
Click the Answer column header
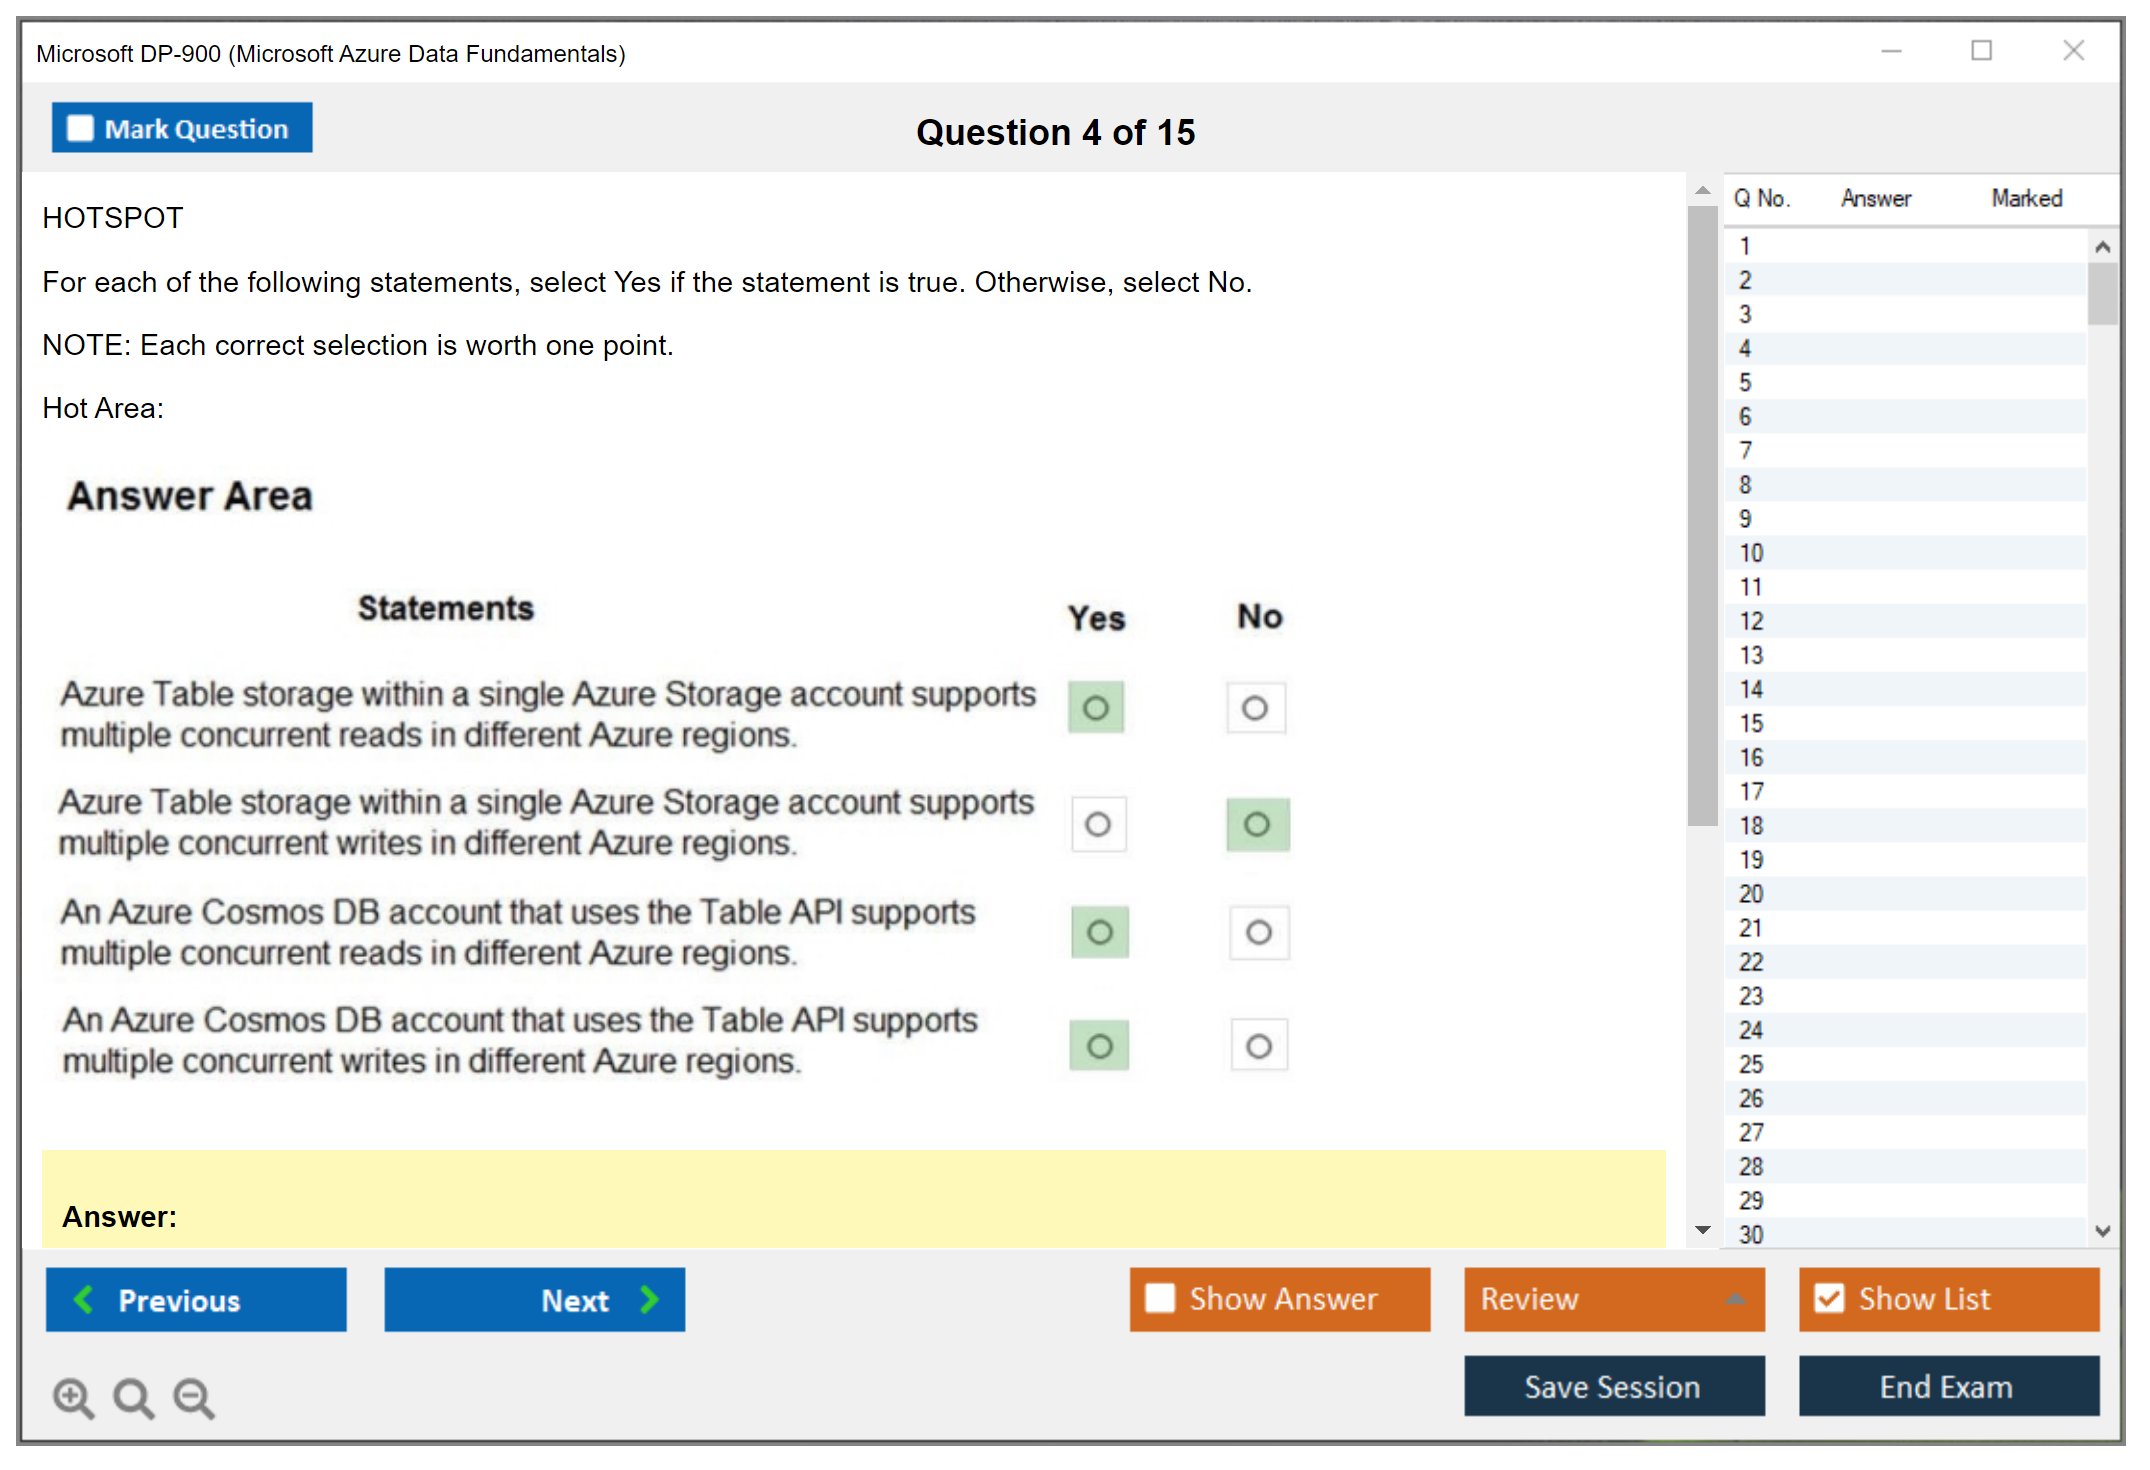pos(1875,198)
